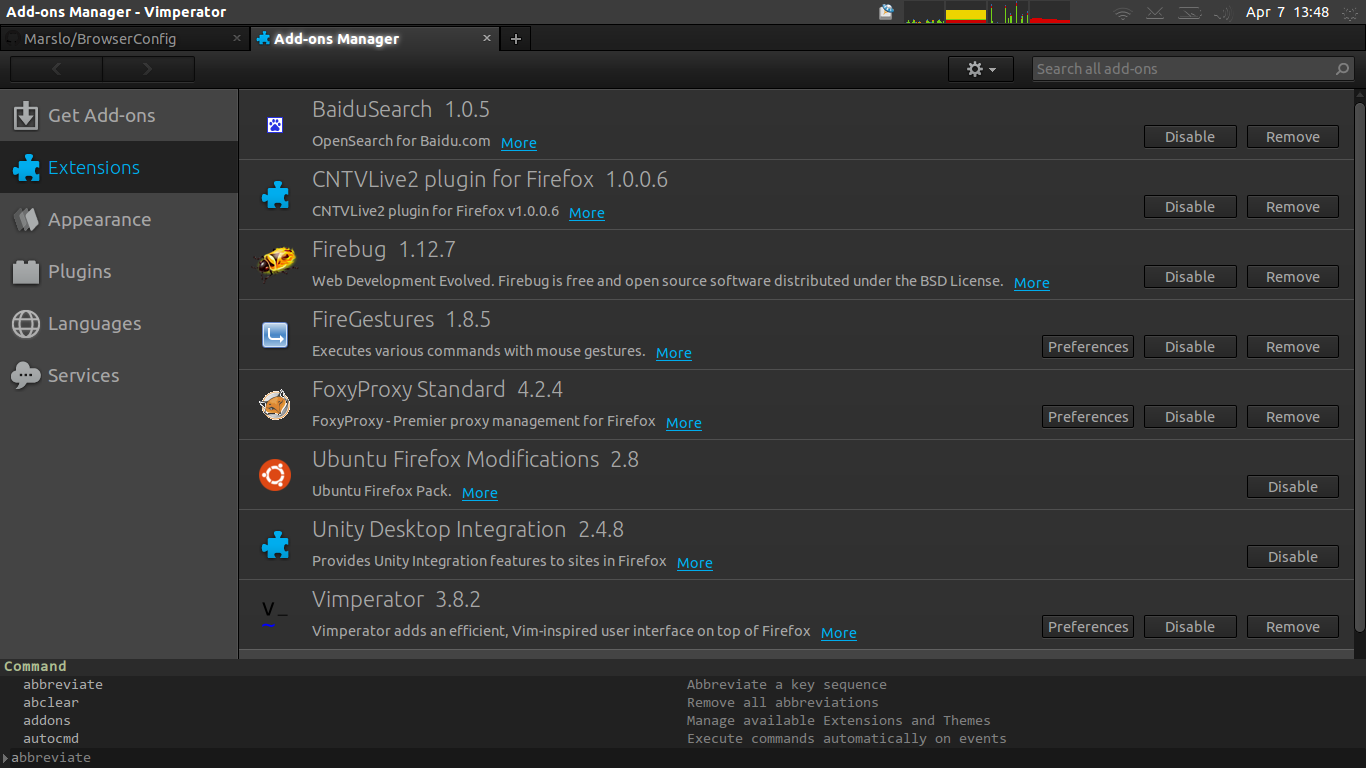Remove the Firebug extension

tap(1293, 277)
